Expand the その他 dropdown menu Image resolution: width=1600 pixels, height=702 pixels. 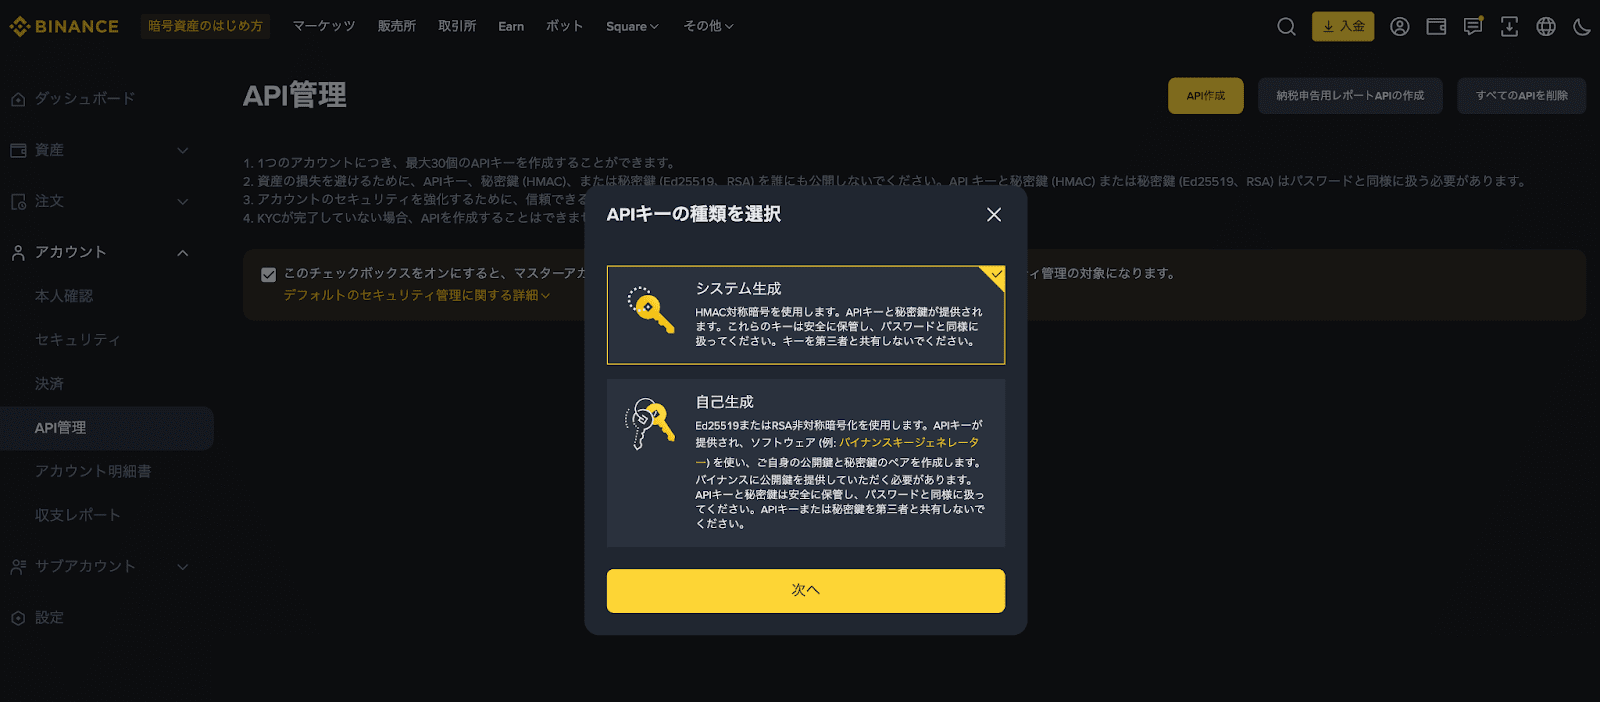click(708, 27)
